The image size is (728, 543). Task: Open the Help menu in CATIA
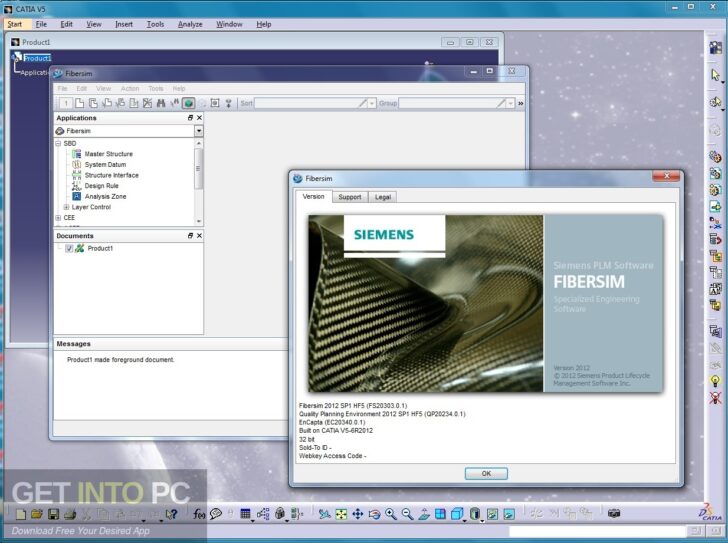coord(264,24)
